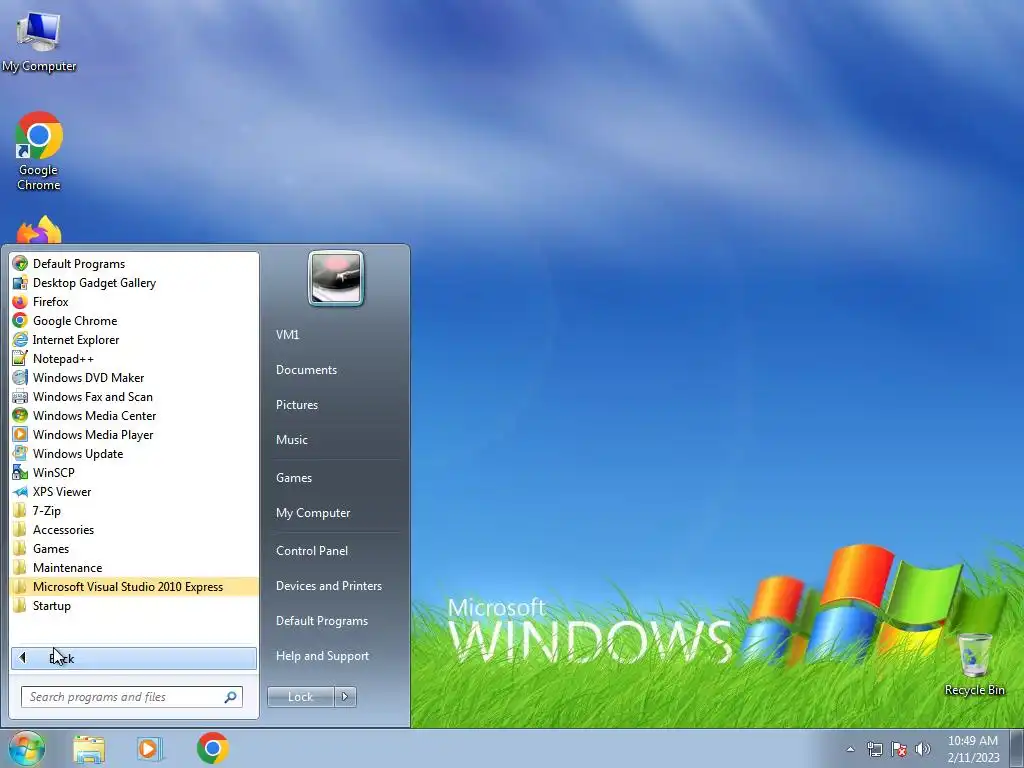Open Windows Fax and Scan icon
This screenshot has width=1024, height=768.
click(20, 396)
